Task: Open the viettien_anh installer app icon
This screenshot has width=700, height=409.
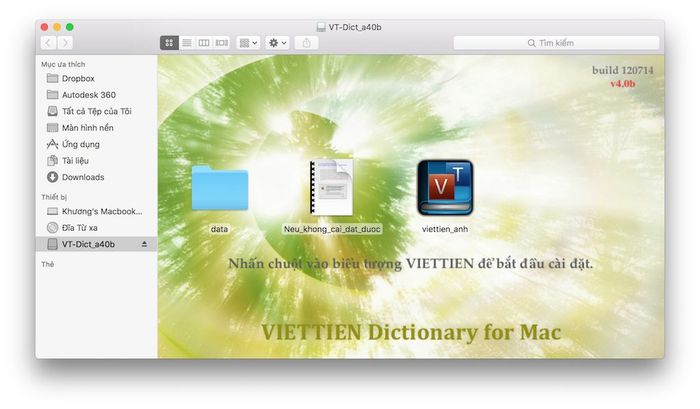Action: pyautogui.click(x=445, y=188)
